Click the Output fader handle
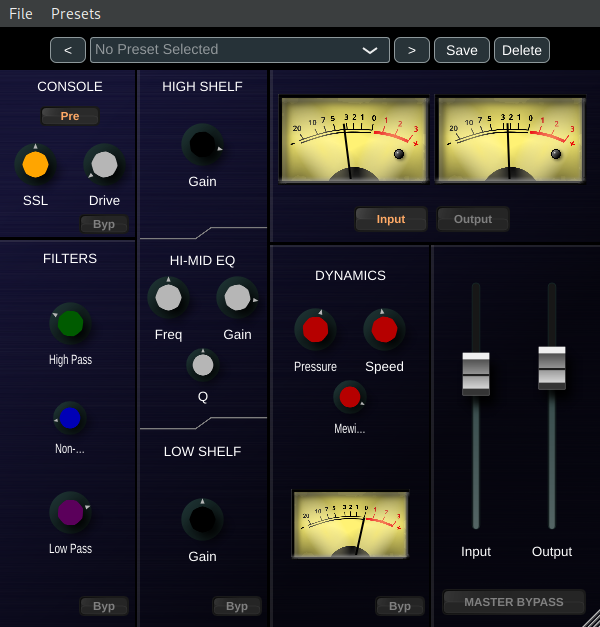 551,367
